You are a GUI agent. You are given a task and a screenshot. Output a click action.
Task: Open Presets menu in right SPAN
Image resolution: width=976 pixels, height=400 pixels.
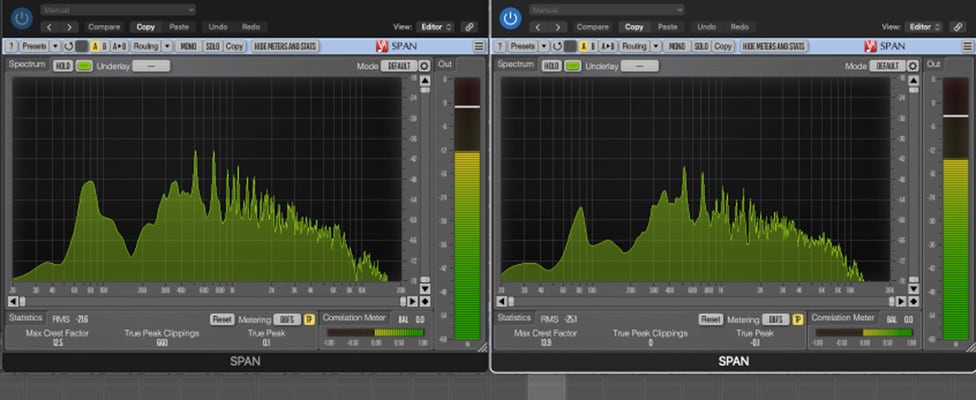click(523, 47)
